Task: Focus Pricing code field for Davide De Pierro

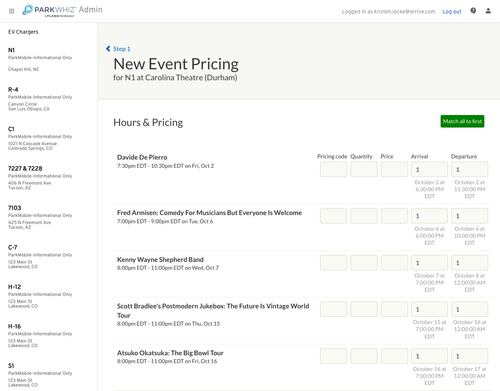Action: 333,169
